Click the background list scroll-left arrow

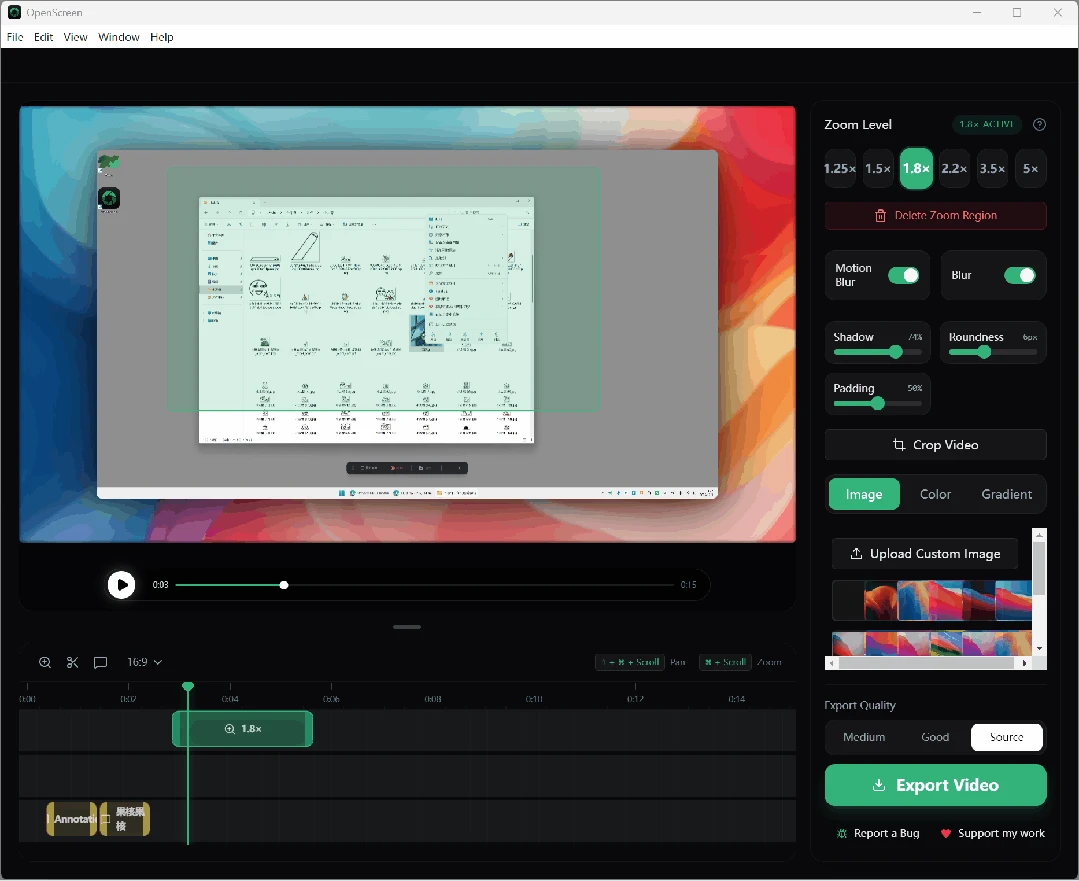(832, 664)
